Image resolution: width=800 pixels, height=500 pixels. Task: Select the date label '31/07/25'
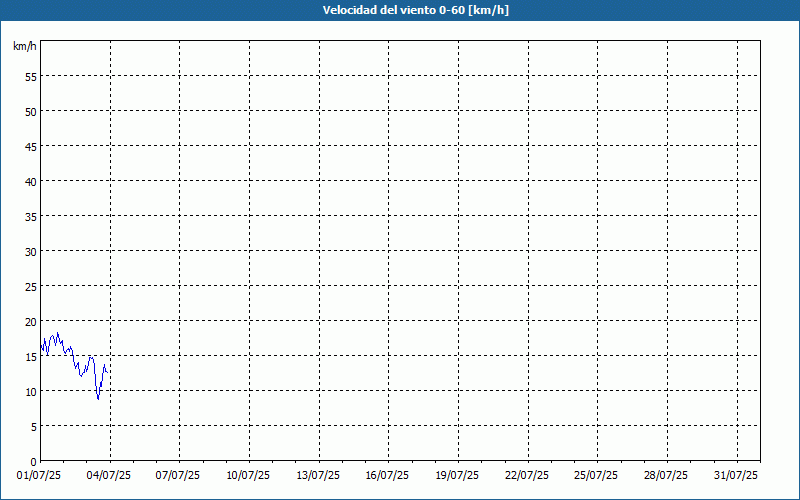pos(736,476)
